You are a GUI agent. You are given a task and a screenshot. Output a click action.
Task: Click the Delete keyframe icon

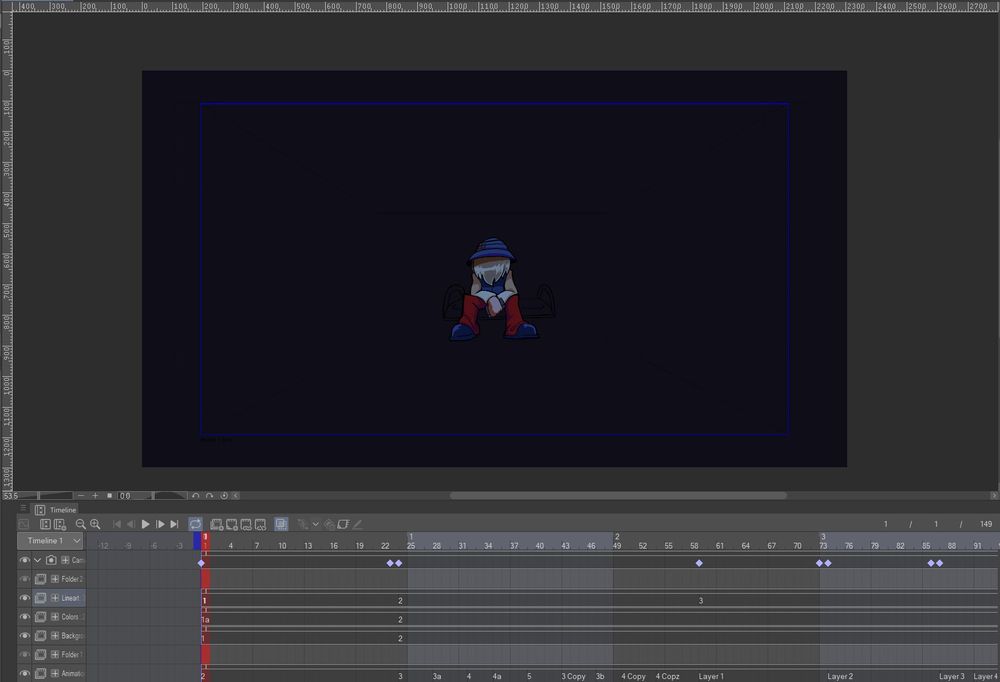[x=329, y=524]
